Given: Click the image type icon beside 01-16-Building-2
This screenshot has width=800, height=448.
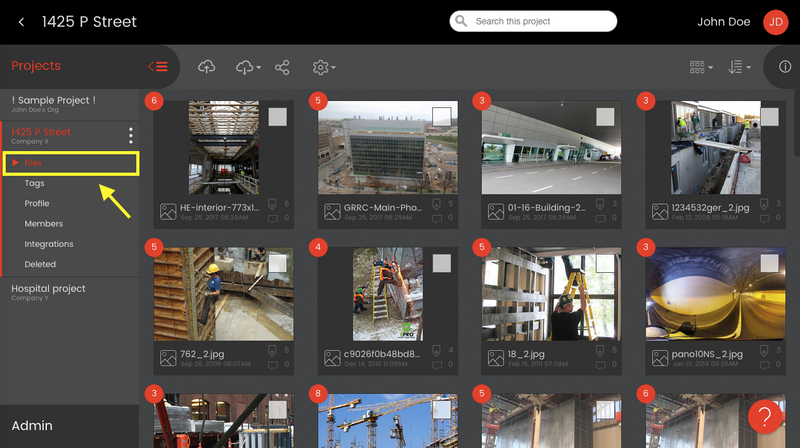Looking at the screenshot, I should [496, 212].
